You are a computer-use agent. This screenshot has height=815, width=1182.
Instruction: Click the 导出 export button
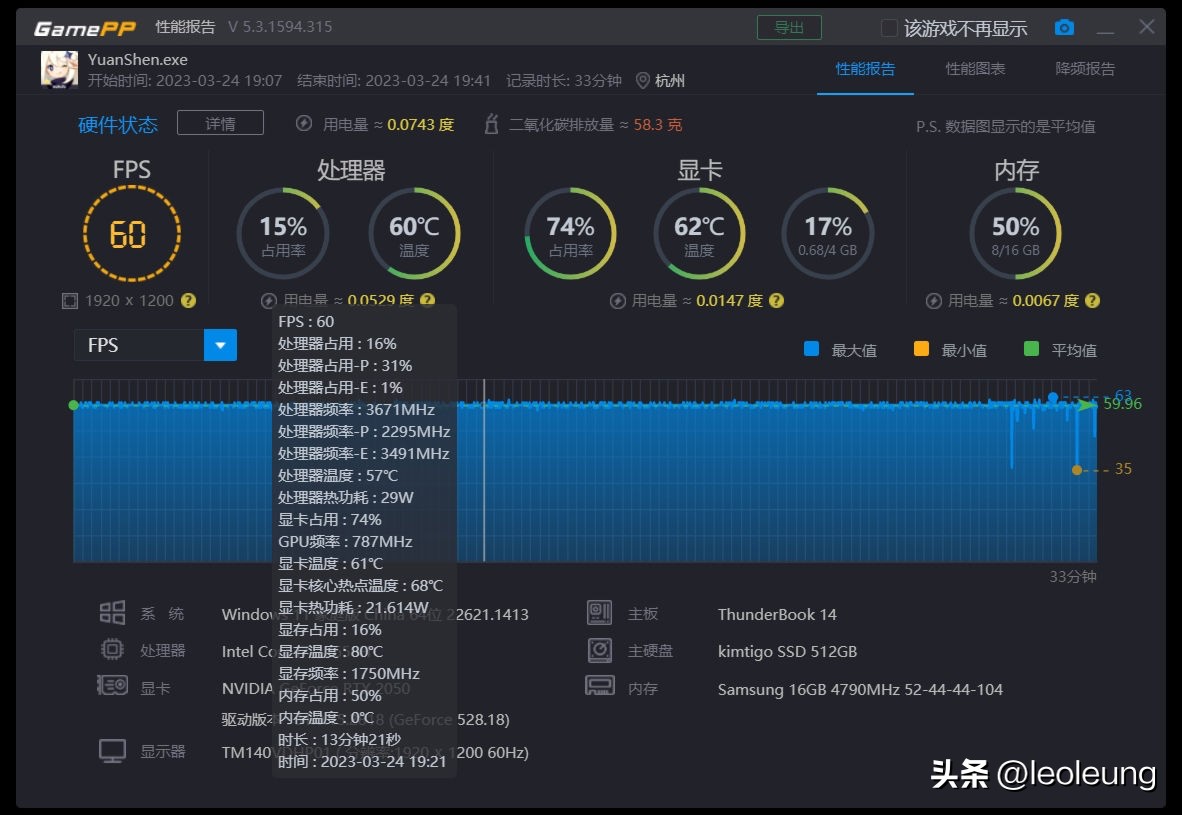(789, 28)
